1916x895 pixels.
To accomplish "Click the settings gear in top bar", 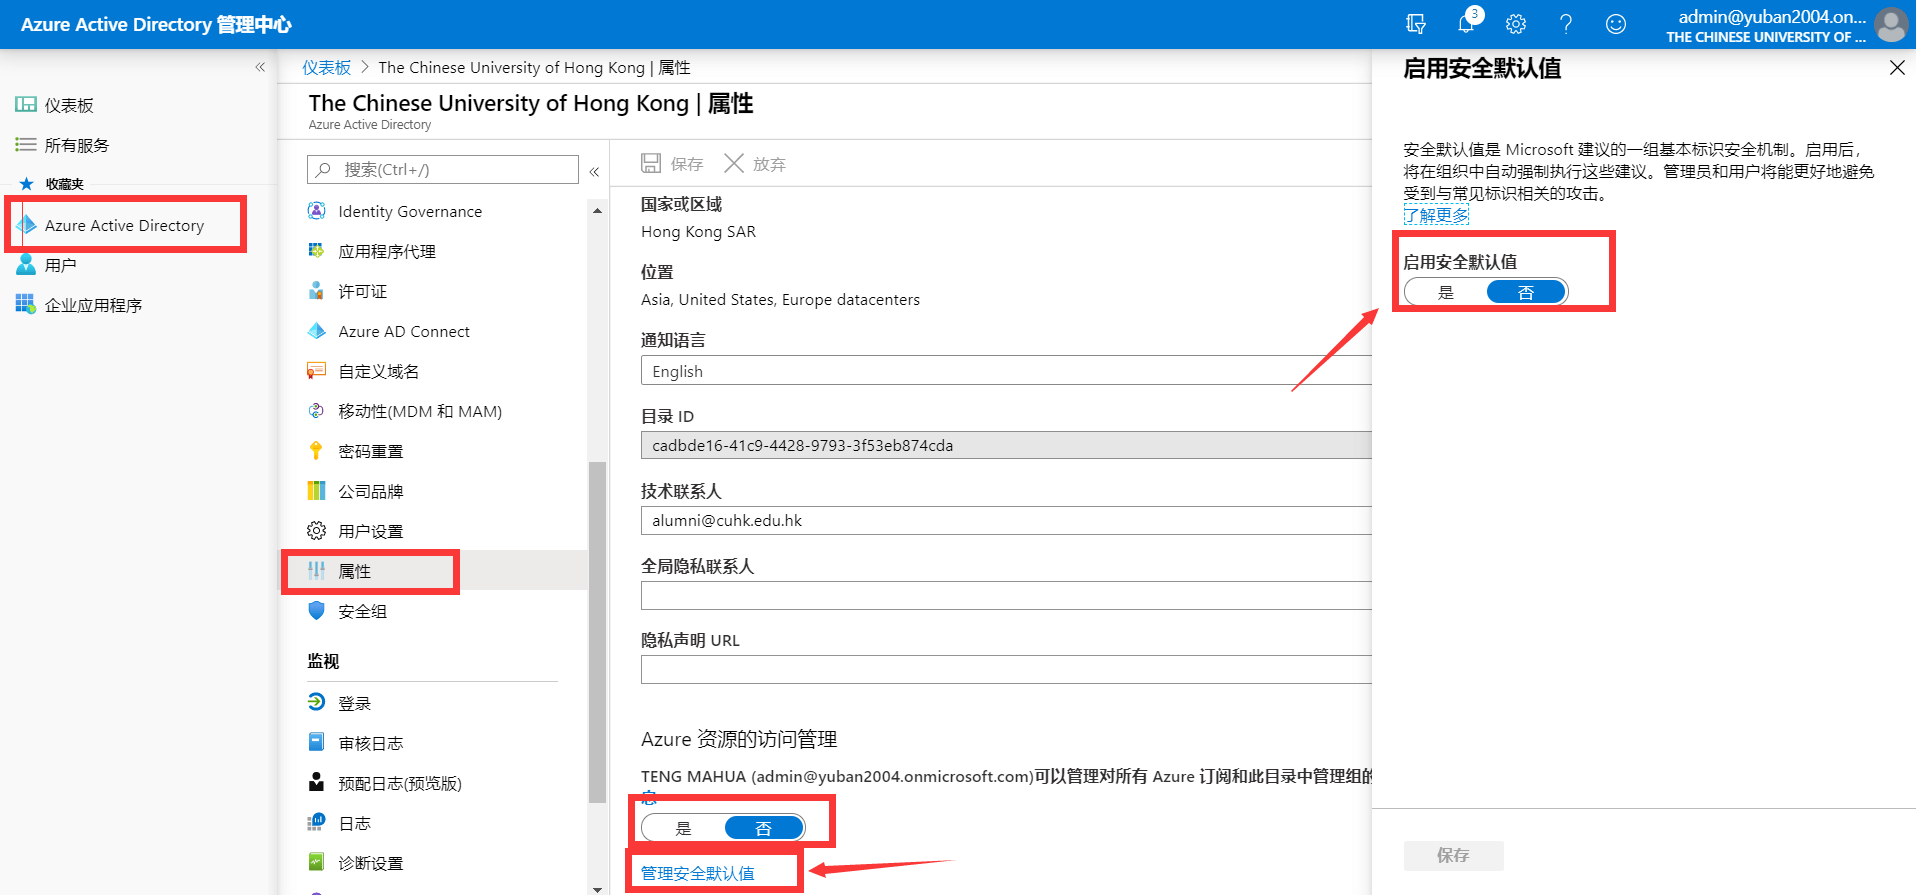I will (x=1516, y=24).
